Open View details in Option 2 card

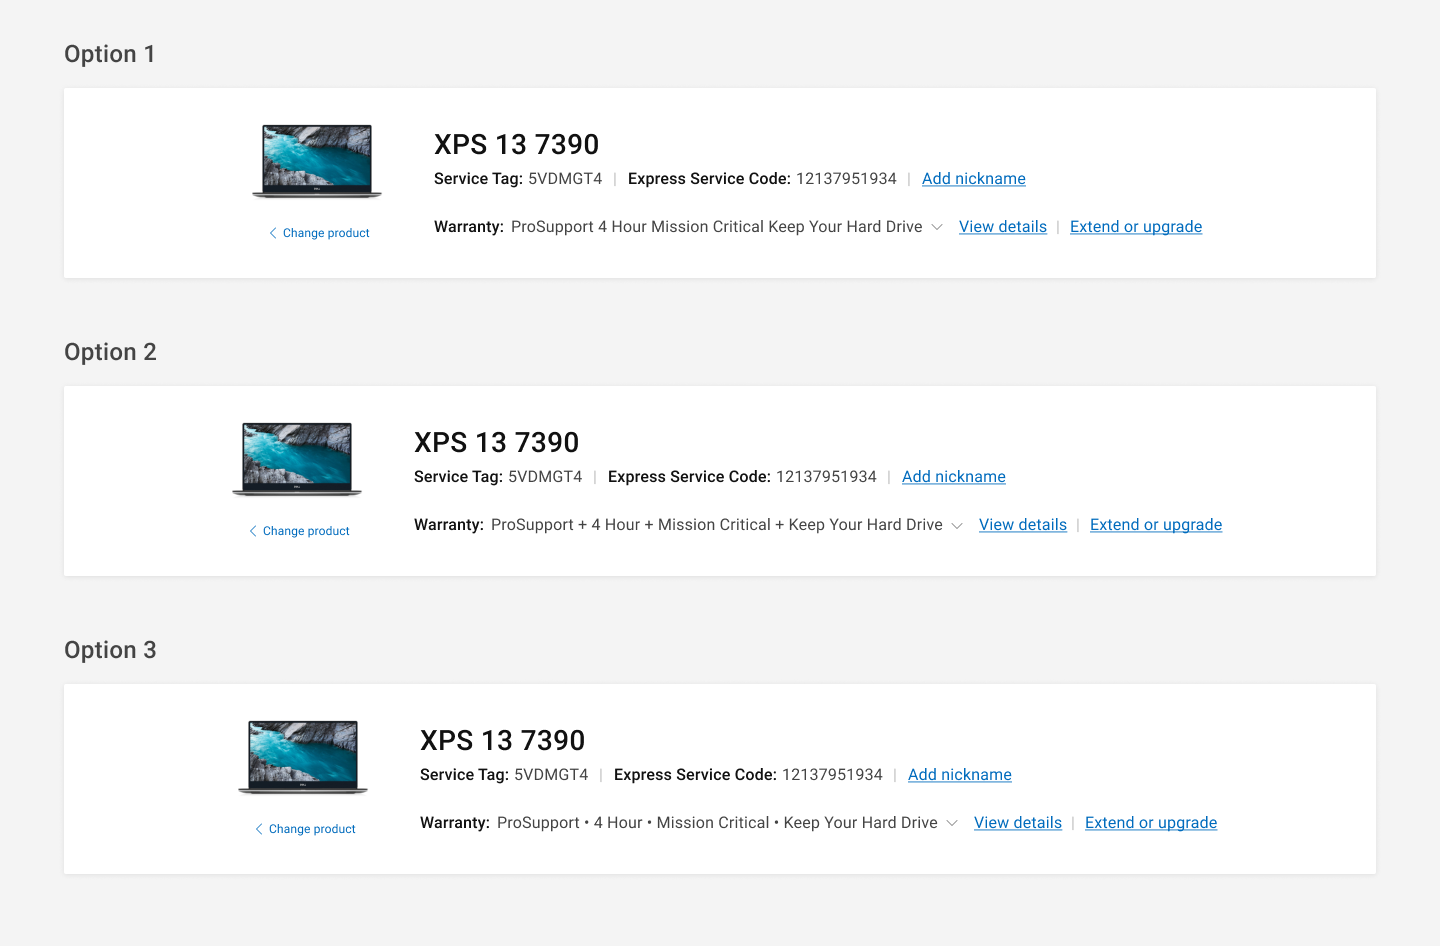(x=1023, y=525)
